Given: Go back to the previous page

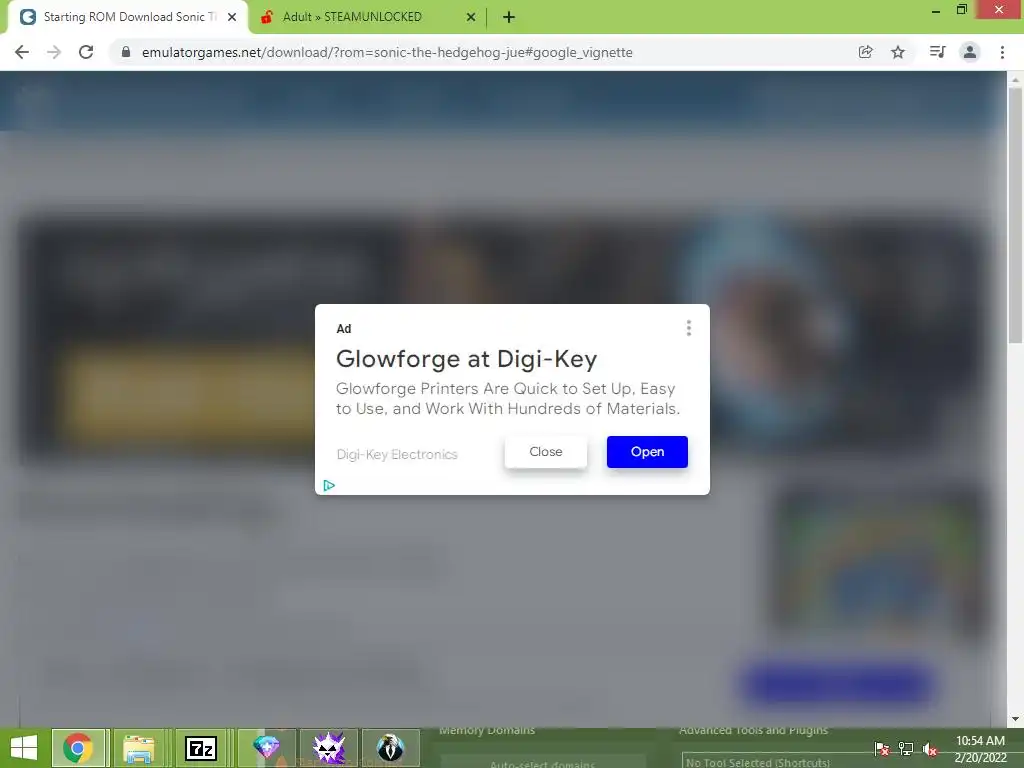Looking at the screenshot, I should coord(22,52).
